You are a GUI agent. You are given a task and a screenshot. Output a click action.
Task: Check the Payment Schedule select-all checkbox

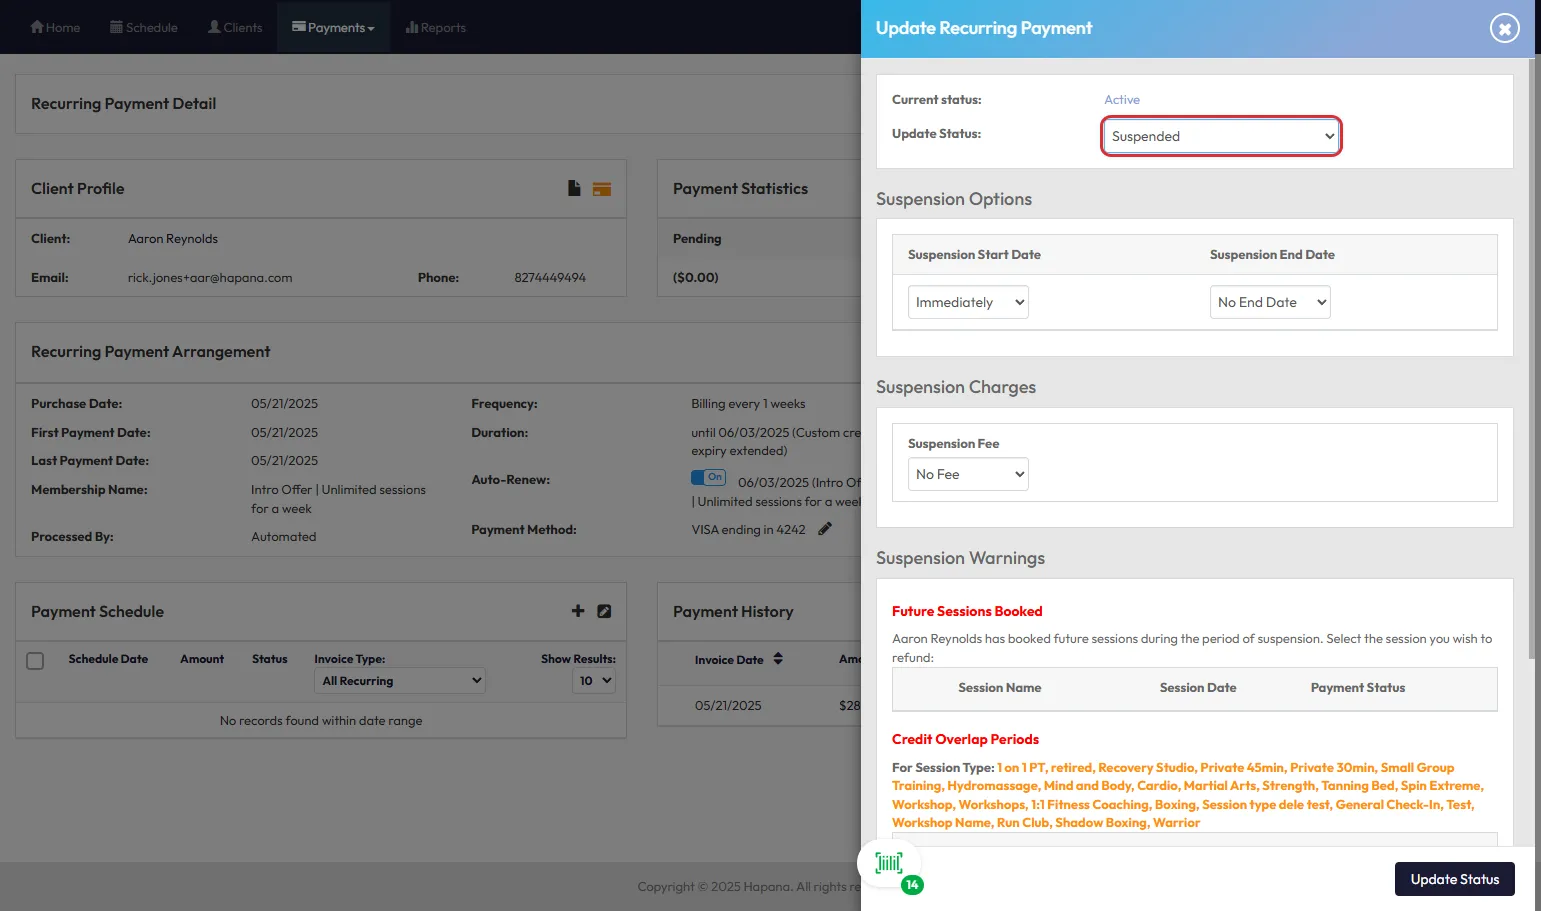tap(35, 661)
